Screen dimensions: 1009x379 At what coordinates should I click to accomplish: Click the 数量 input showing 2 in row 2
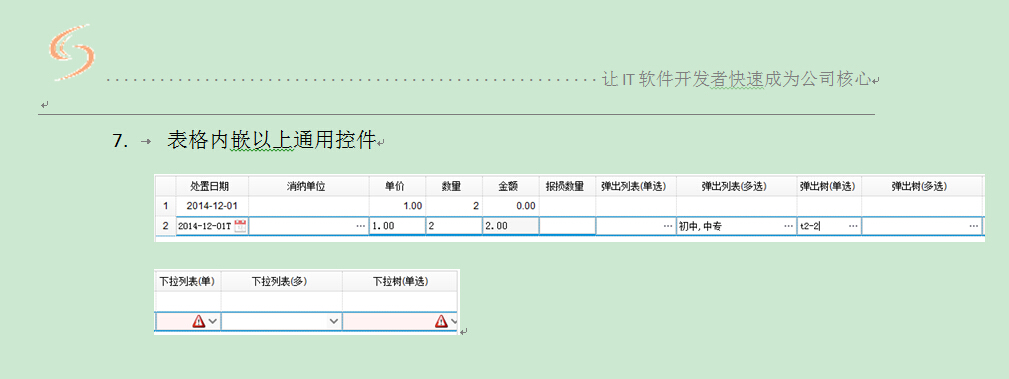point(454,226)
